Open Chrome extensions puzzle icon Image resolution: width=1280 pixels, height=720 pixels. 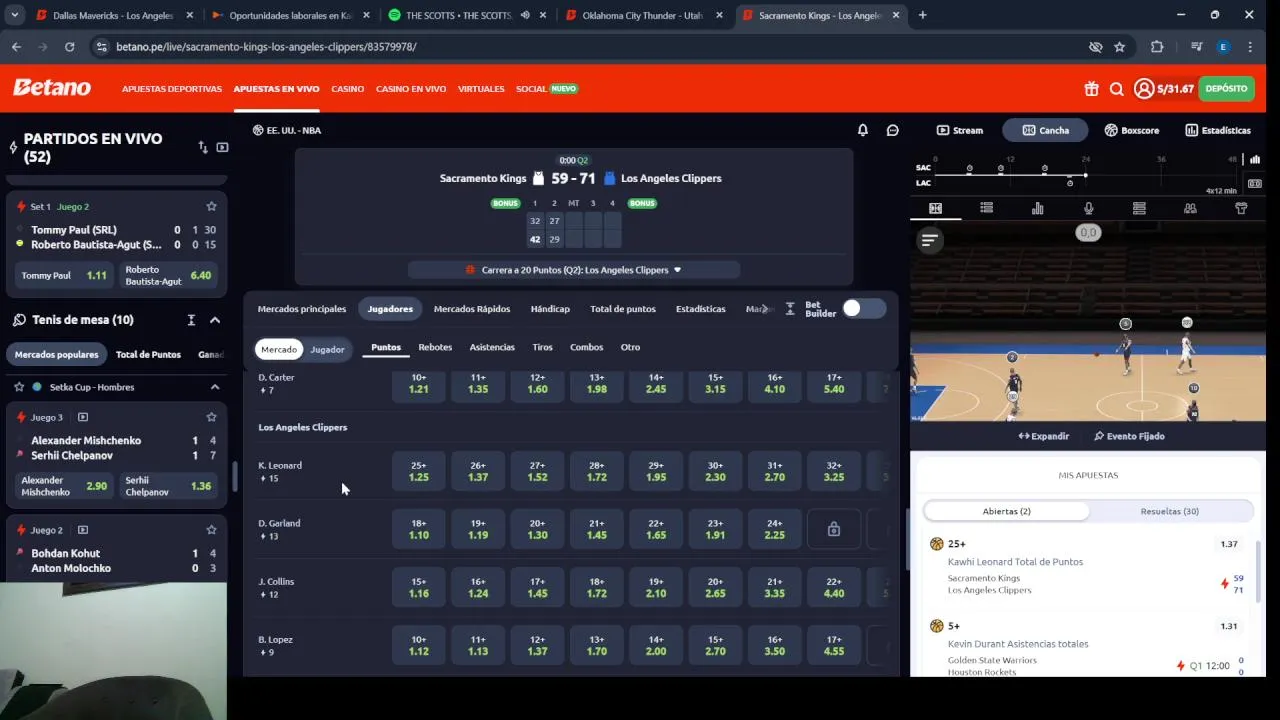[1157, 47]
